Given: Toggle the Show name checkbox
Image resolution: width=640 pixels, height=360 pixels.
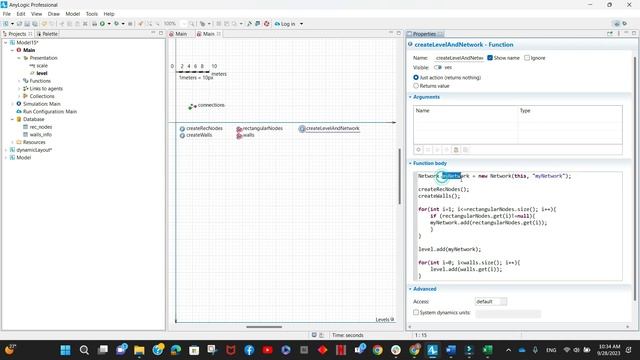Looking at the screenshot, I should coord(490,58).
